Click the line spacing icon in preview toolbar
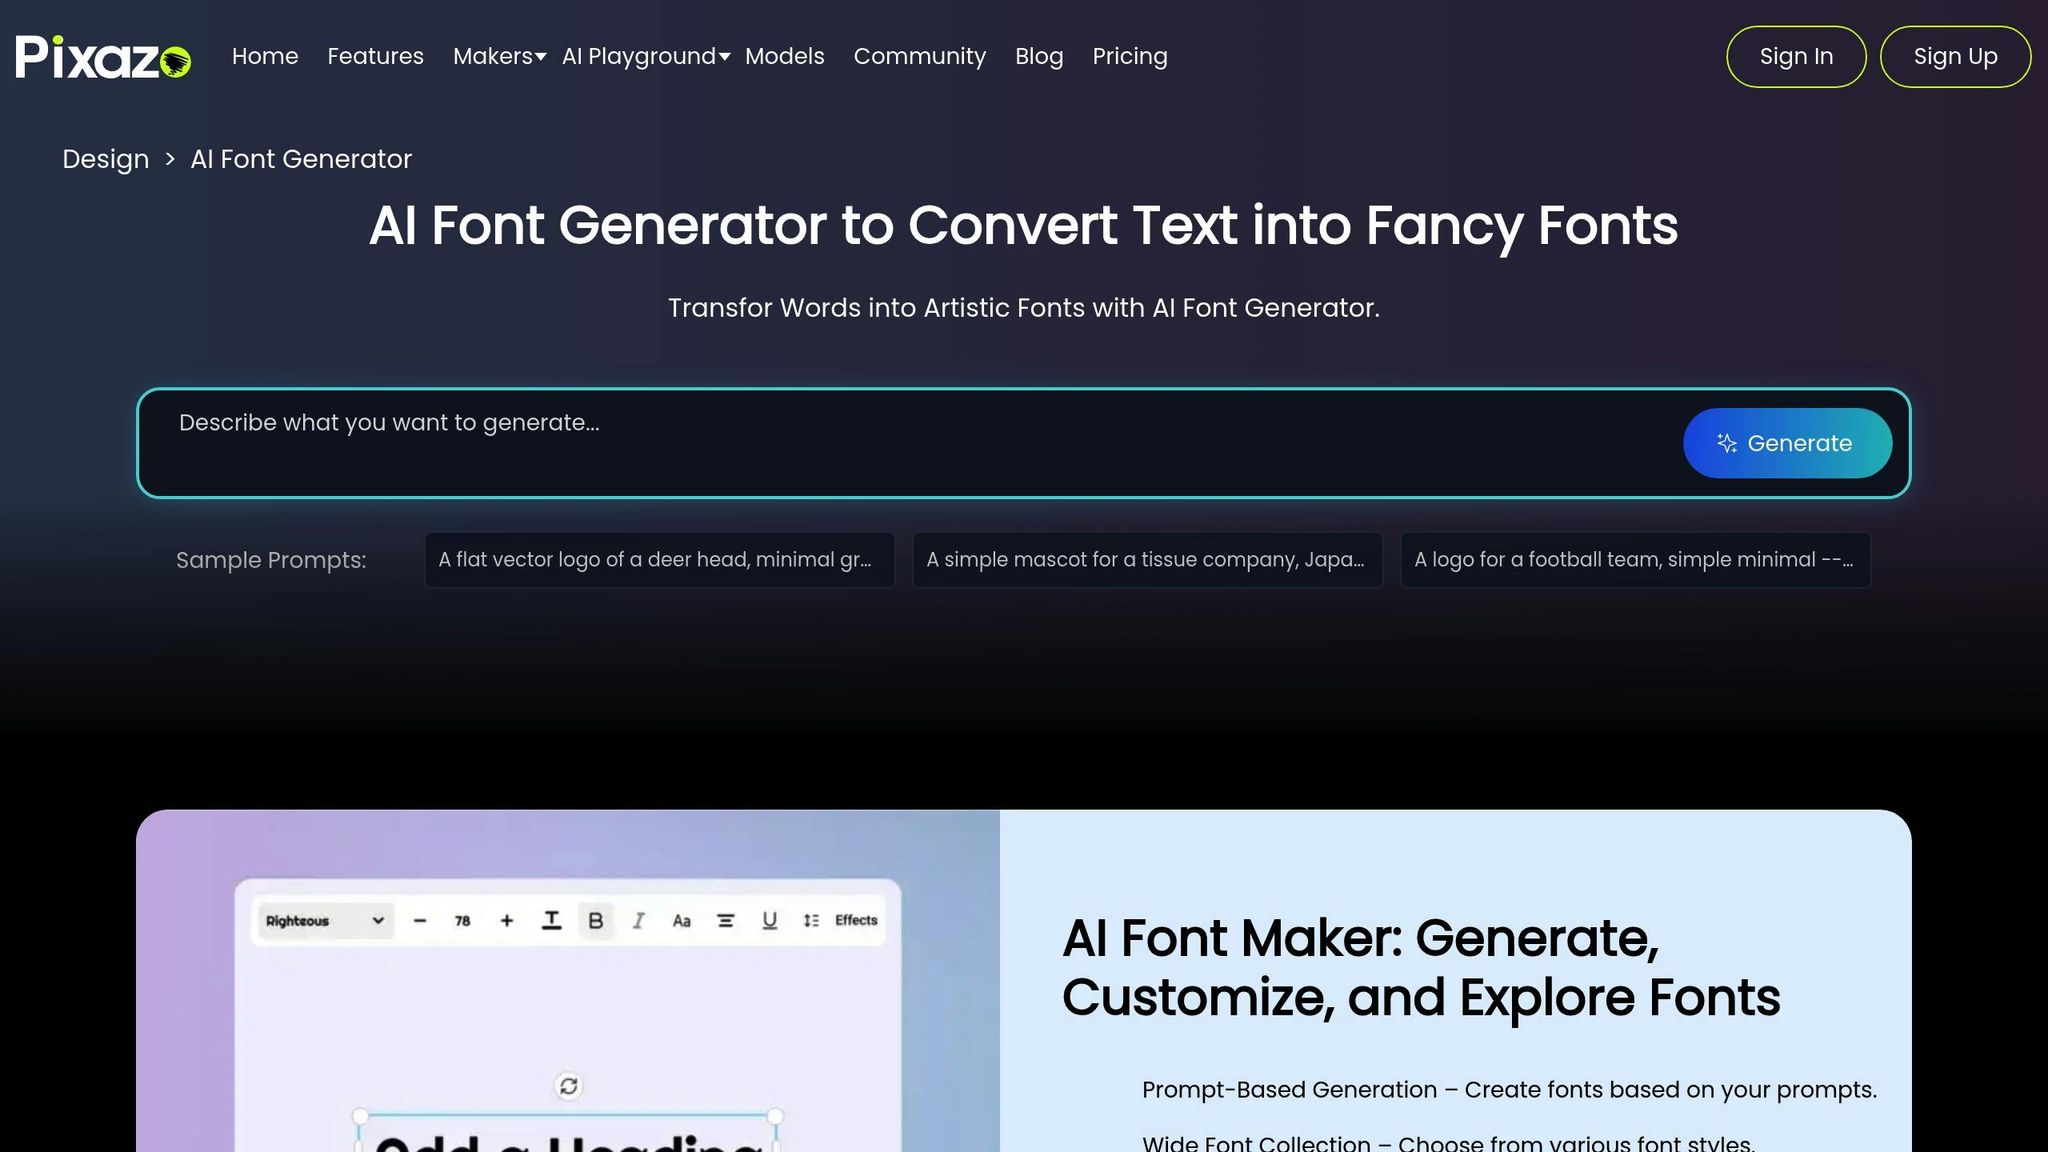This screenshot has width=2048, height=1152. click(811, 920)
